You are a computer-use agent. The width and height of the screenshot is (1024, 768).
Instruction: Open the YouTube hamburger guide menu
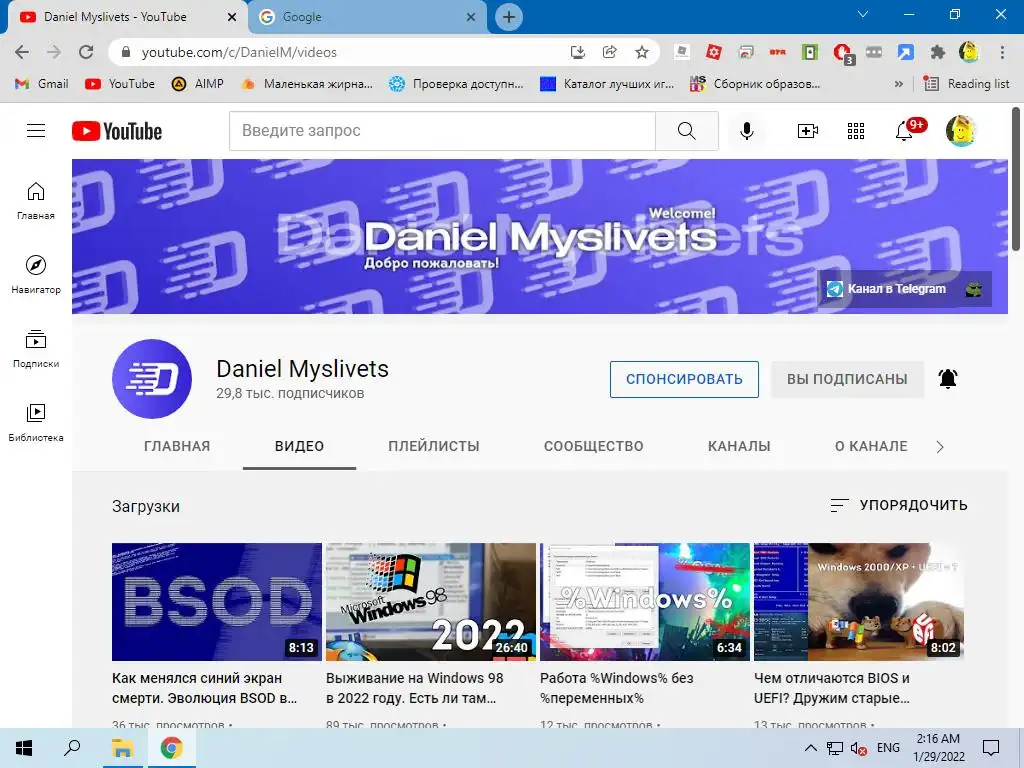[36, 131]
